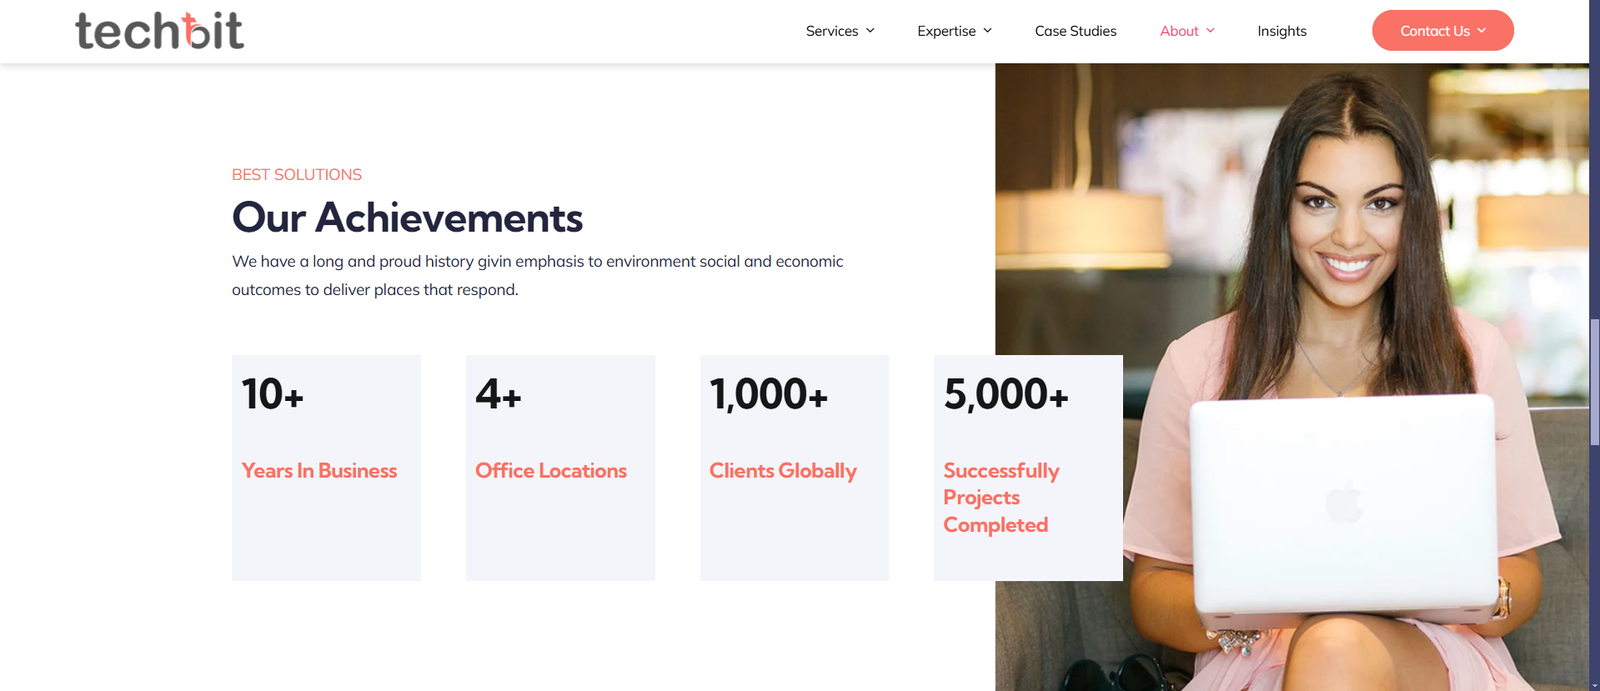Click the 1,000+ statistic number
The height and width of the screenshot is (691, 1600).
tap(769, 394)
